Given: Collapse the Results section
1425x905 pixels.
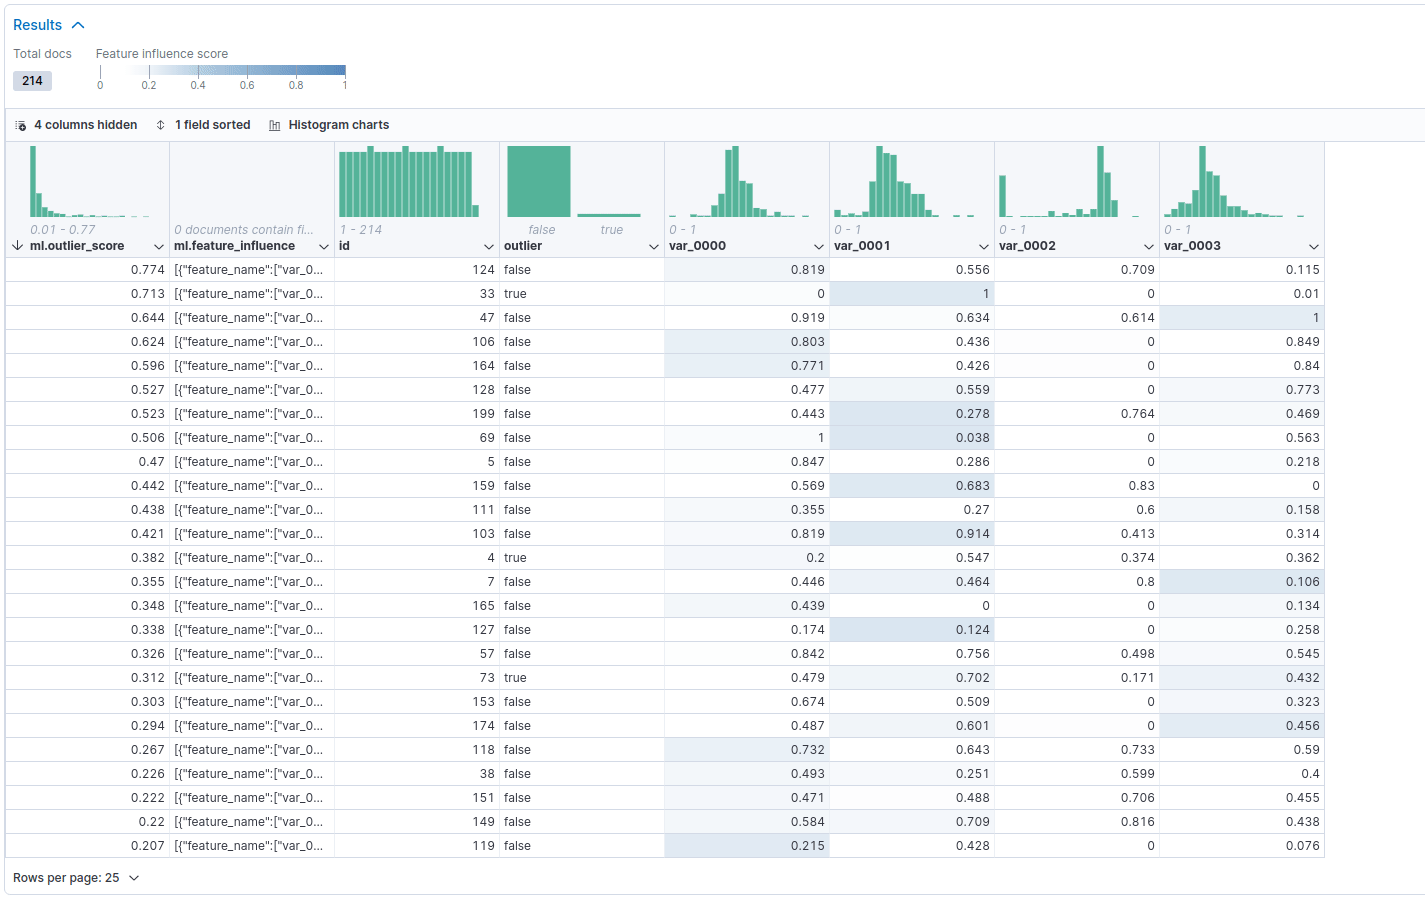Looking at the screenshot, I should (x=79, y=24).
